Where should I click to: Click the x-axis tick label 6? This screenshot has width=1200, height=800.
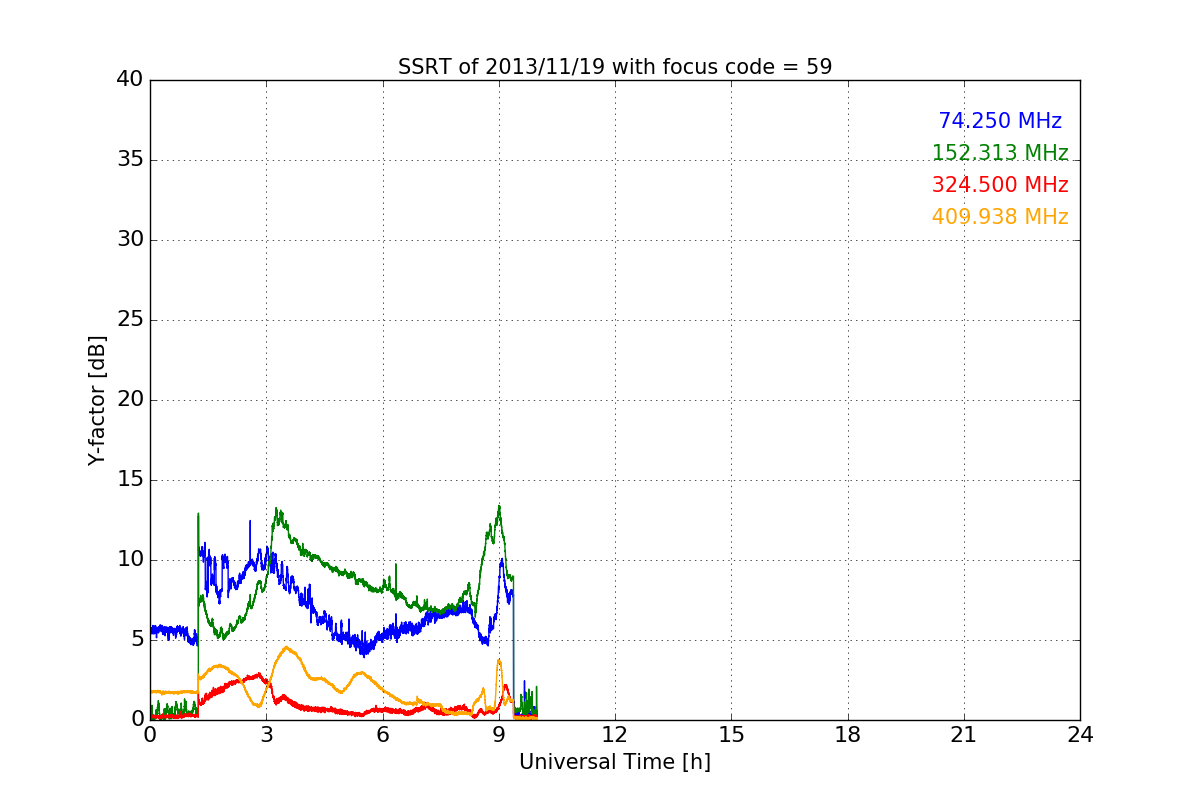(382, 735)
